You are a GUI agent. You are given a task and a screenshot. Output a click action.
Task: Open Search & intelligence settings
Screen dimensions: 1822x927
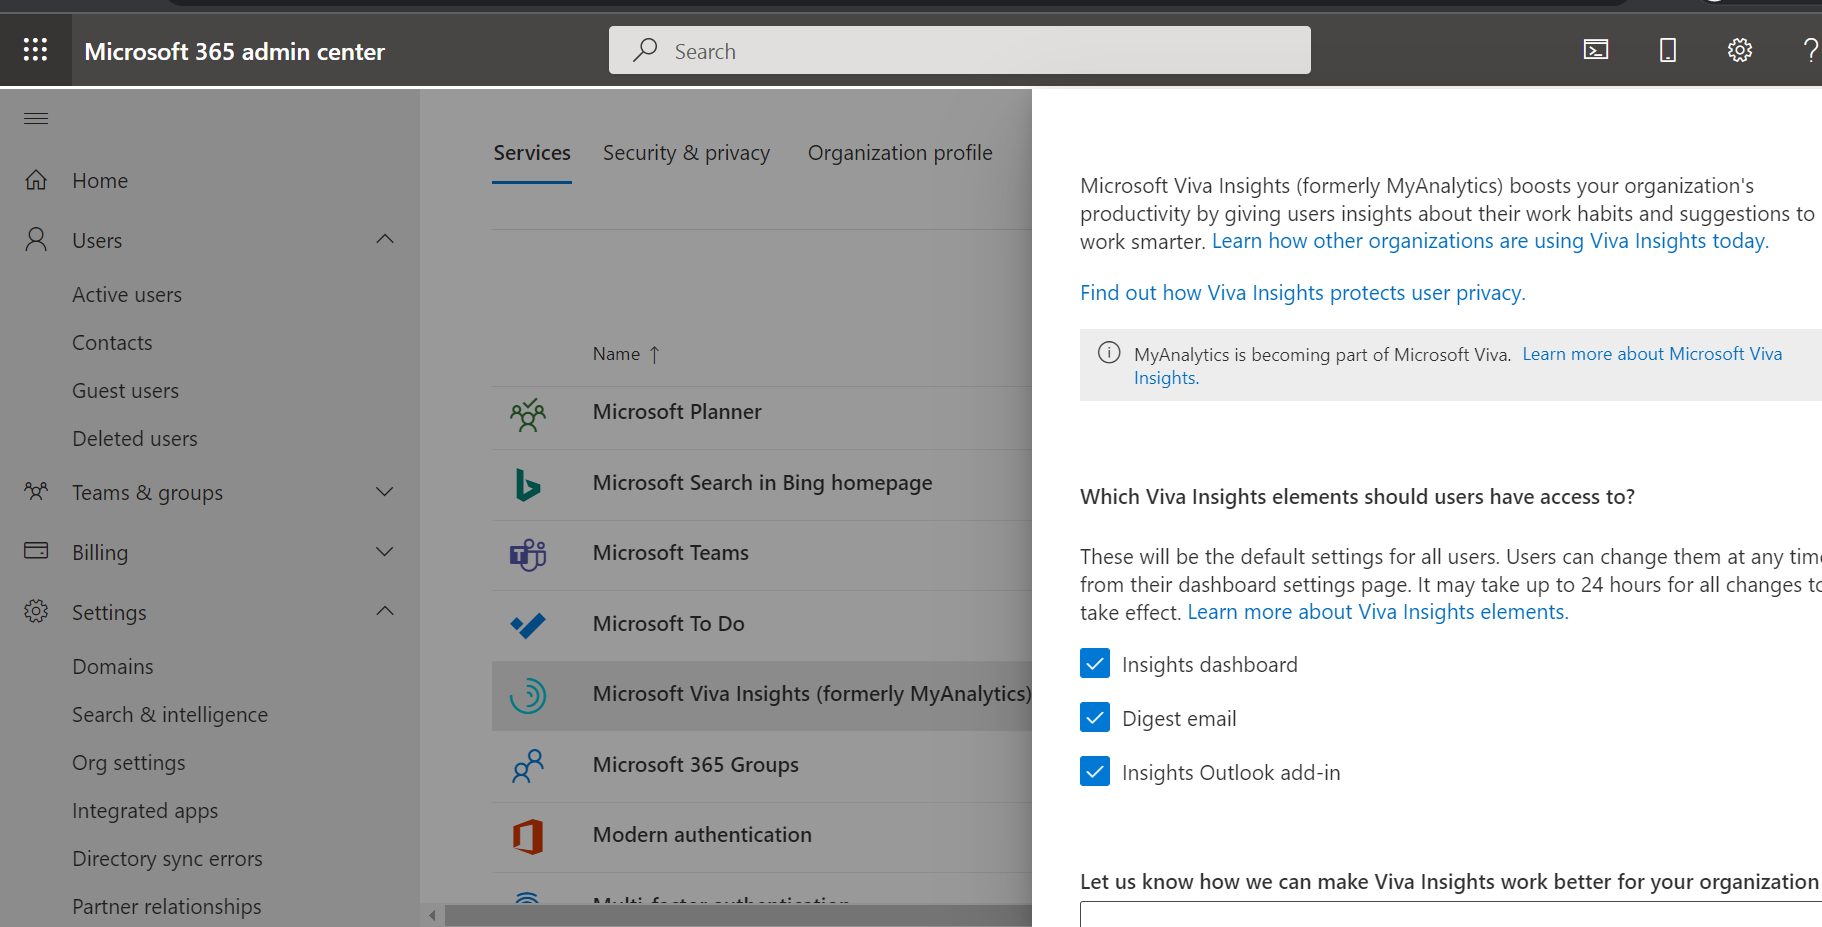(x=170, y=715)
